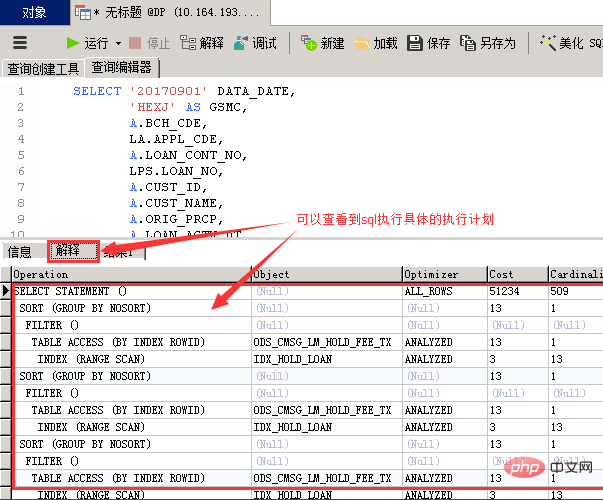
Task: Click the Cardinality column header
Action: 576,274
